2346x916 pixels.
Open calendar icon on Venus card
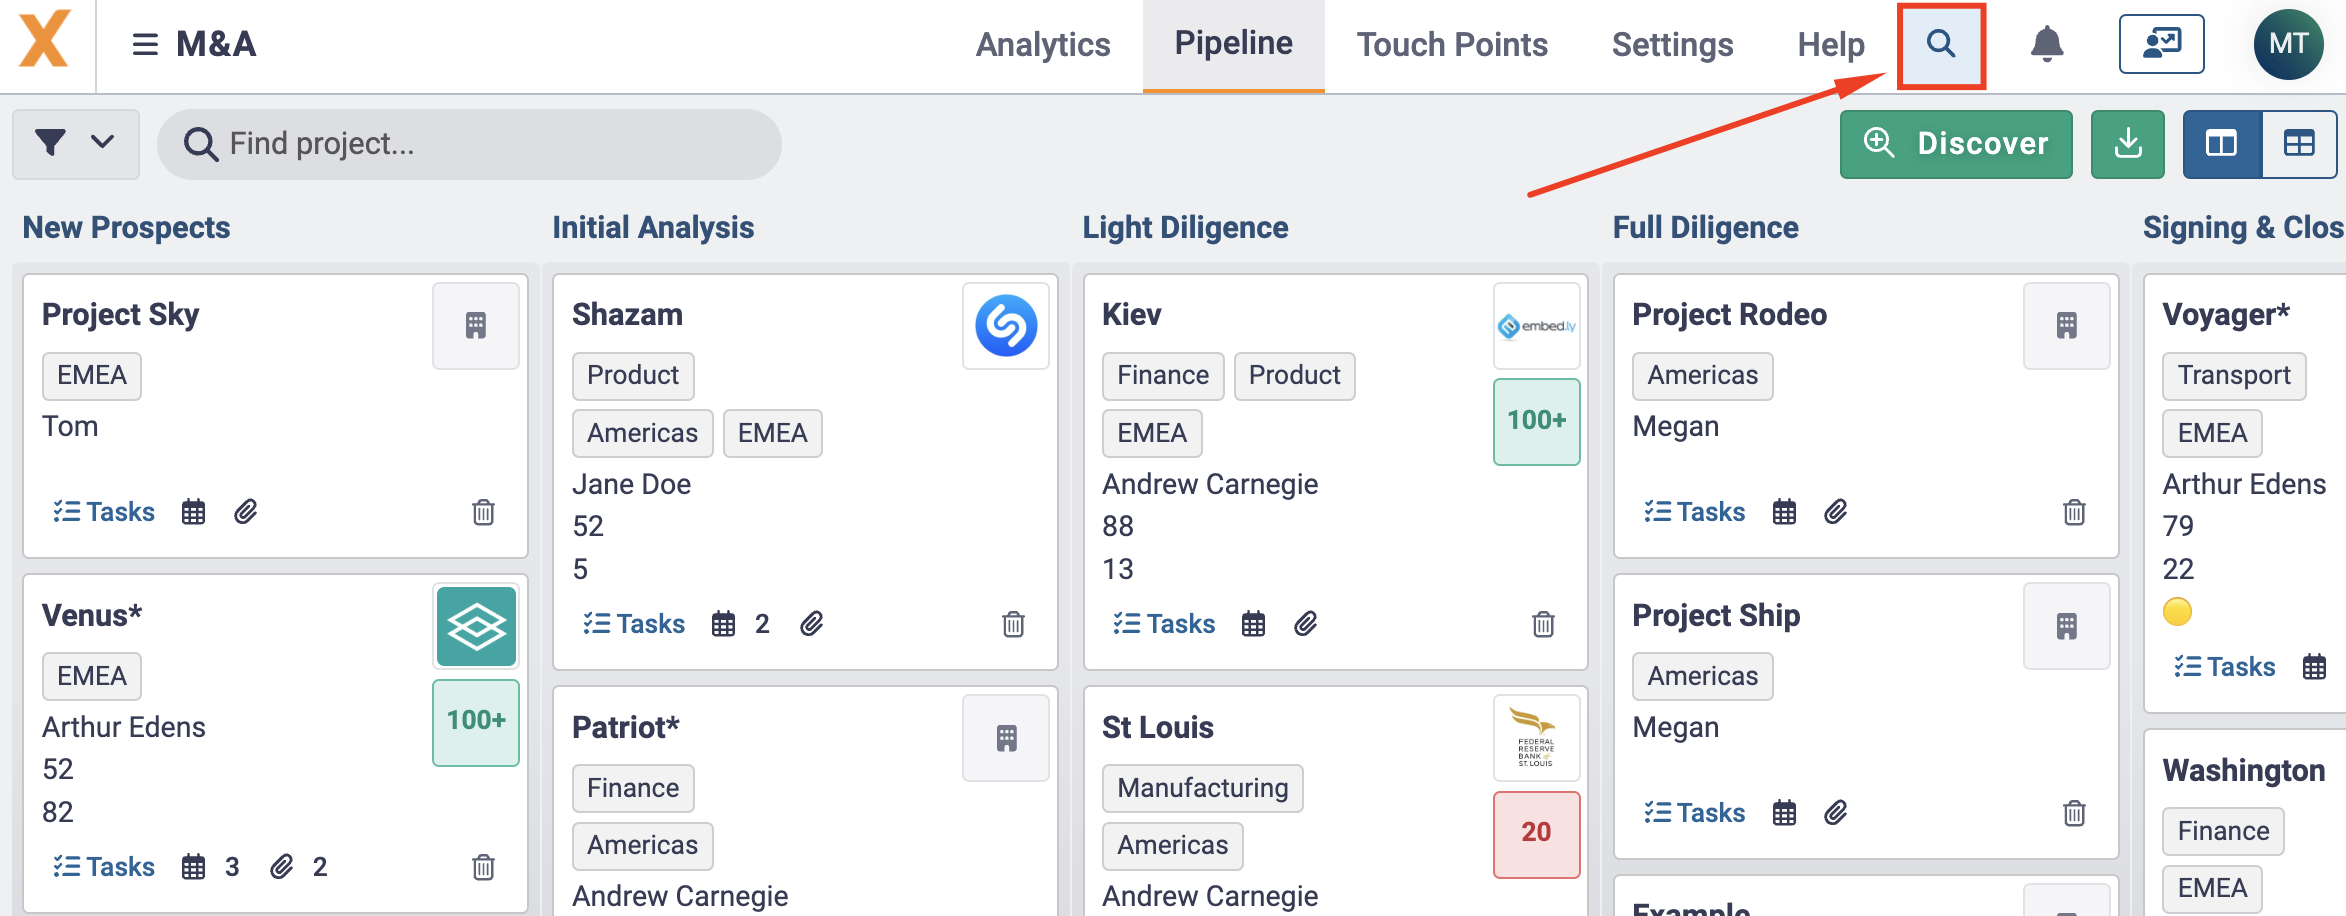coord(193,866)
